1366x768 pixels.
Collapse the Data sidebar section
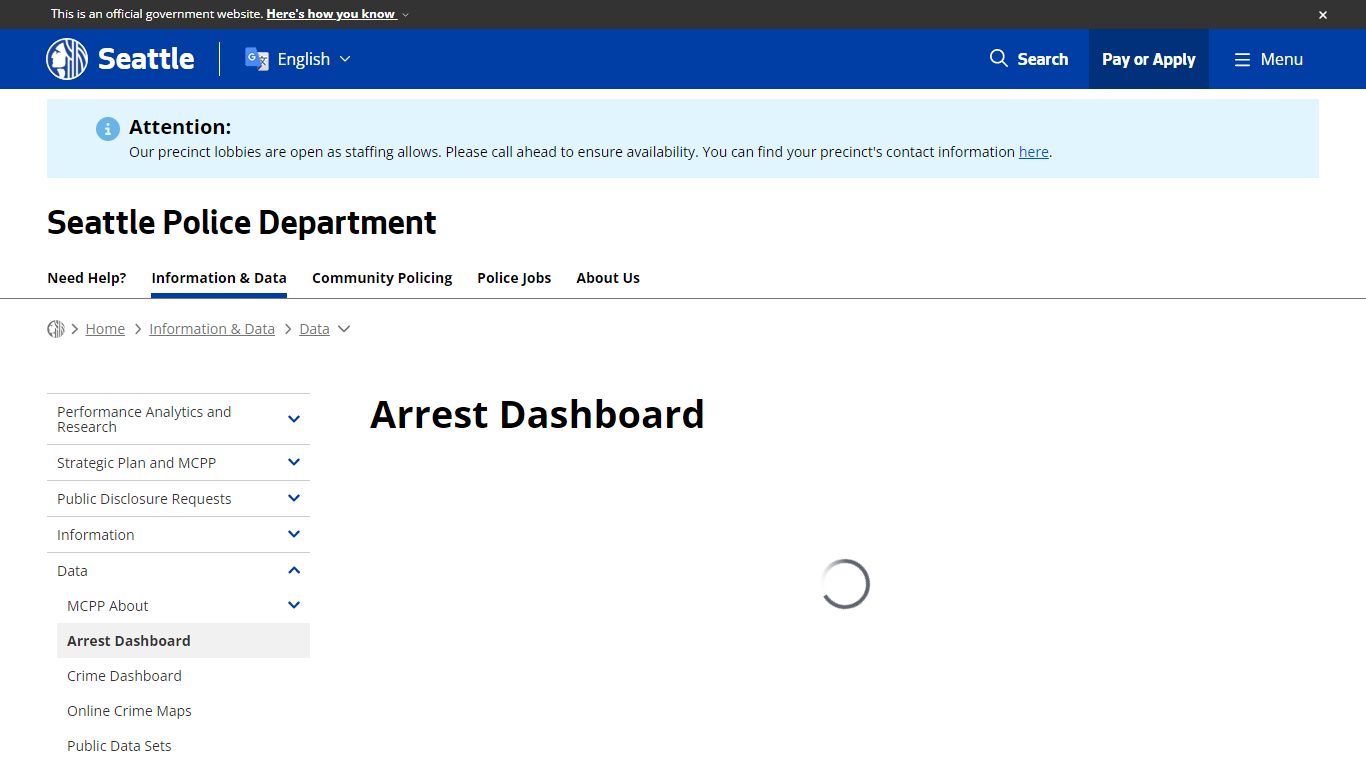tap(294, 570)
